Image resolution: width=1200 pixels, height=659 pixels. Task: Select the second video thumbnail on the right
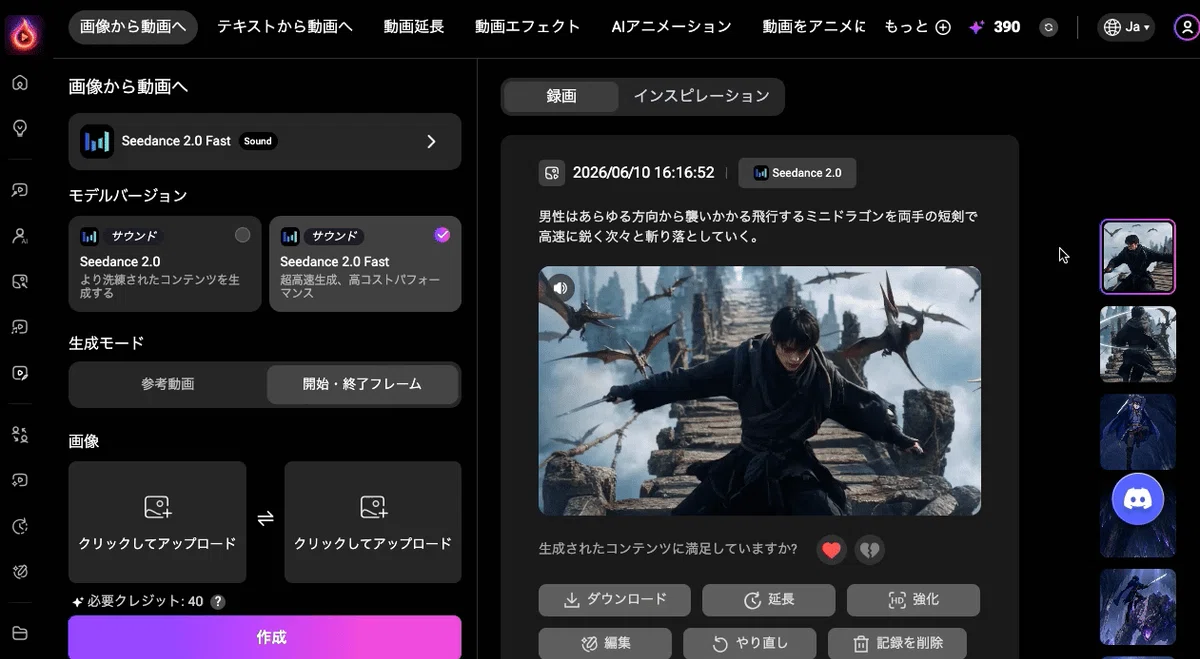point(1137,345)
